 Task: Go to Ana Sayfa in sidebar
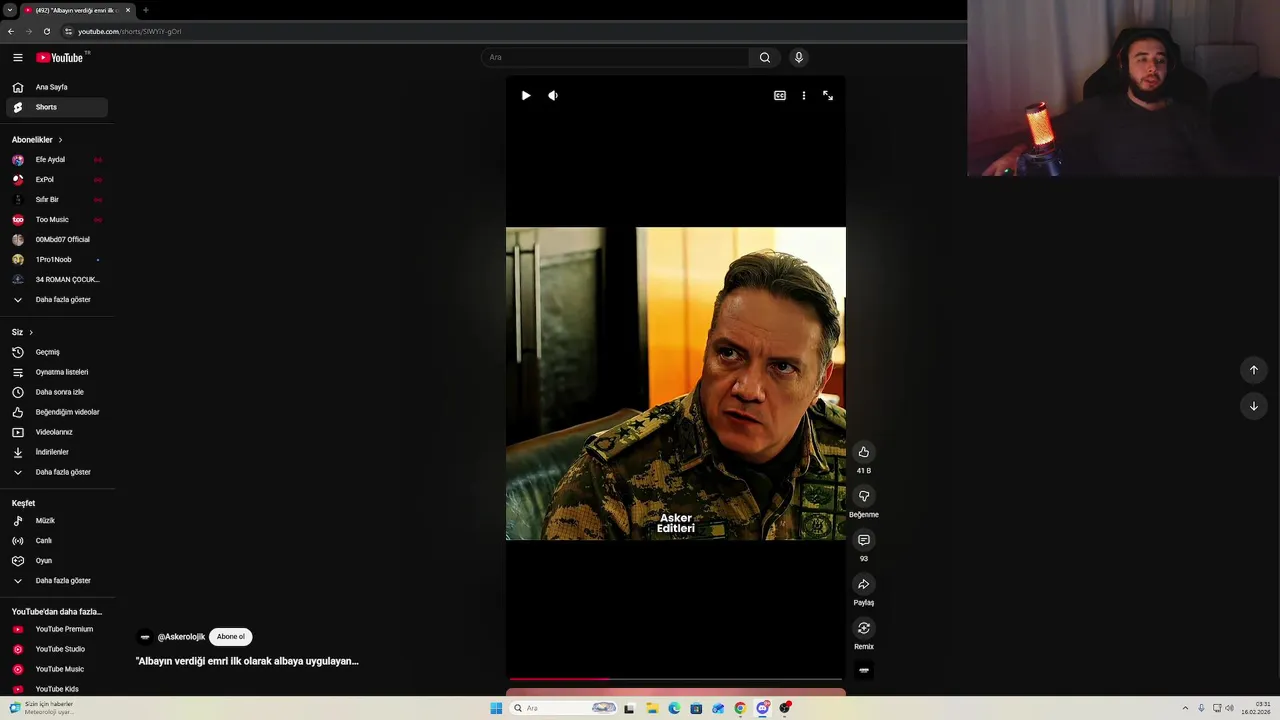[x=57, y=87]
